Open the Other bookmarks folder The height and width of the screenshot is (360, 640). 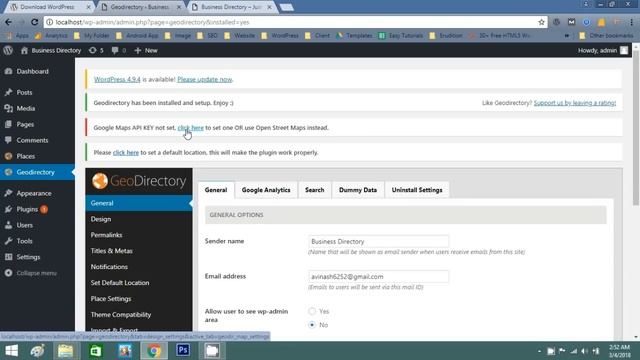(x=606, y=36)
